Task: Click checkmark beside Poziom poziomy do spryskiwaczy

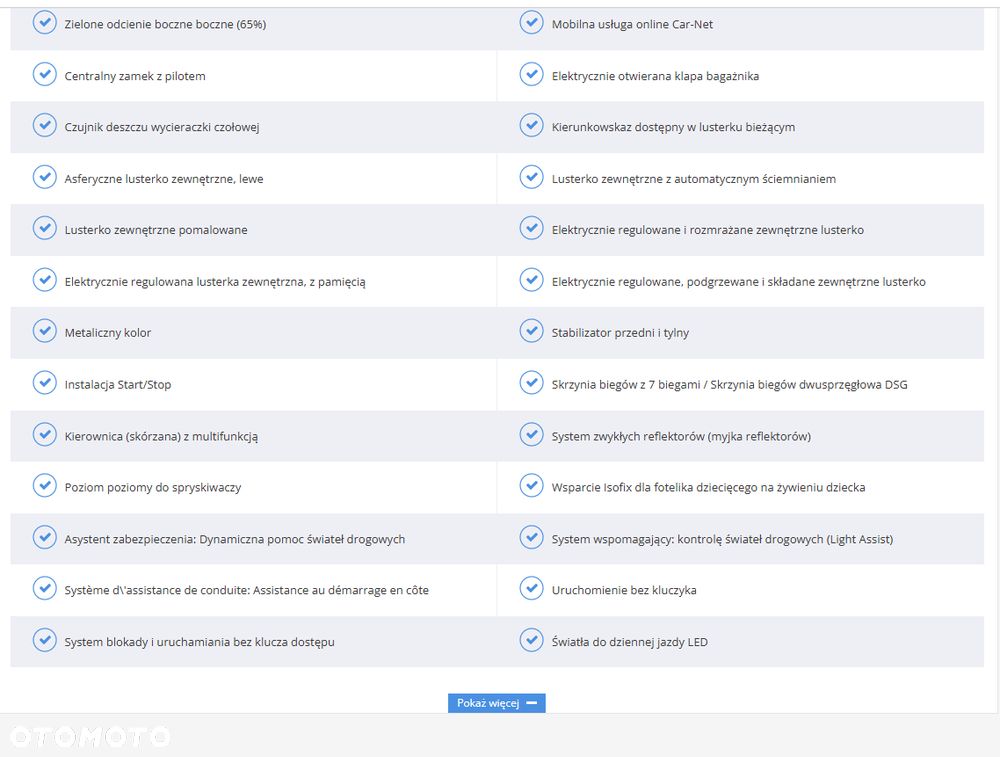Action: pos(45,485)
